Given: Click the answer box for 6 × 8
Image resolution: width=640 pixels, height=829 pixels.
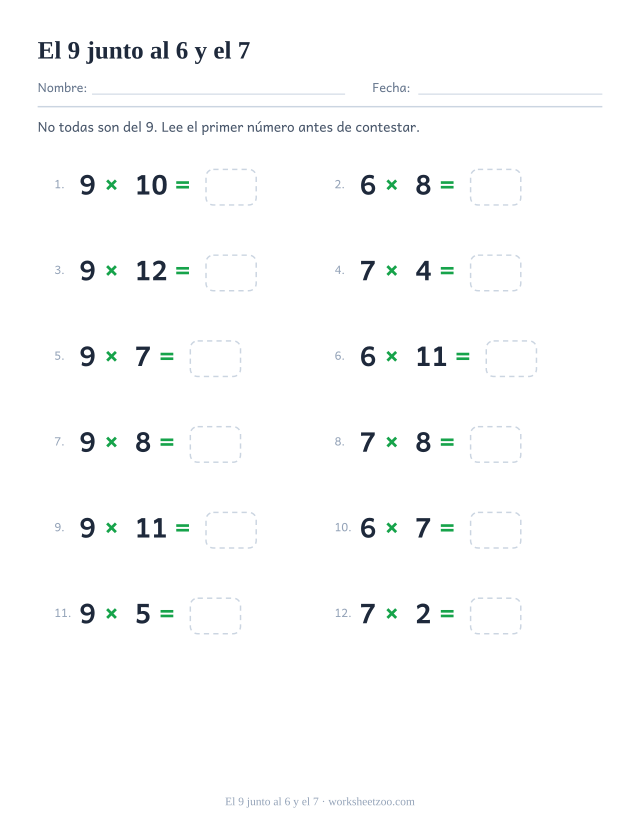Looking at the screenshot, I should coord(495,187).
